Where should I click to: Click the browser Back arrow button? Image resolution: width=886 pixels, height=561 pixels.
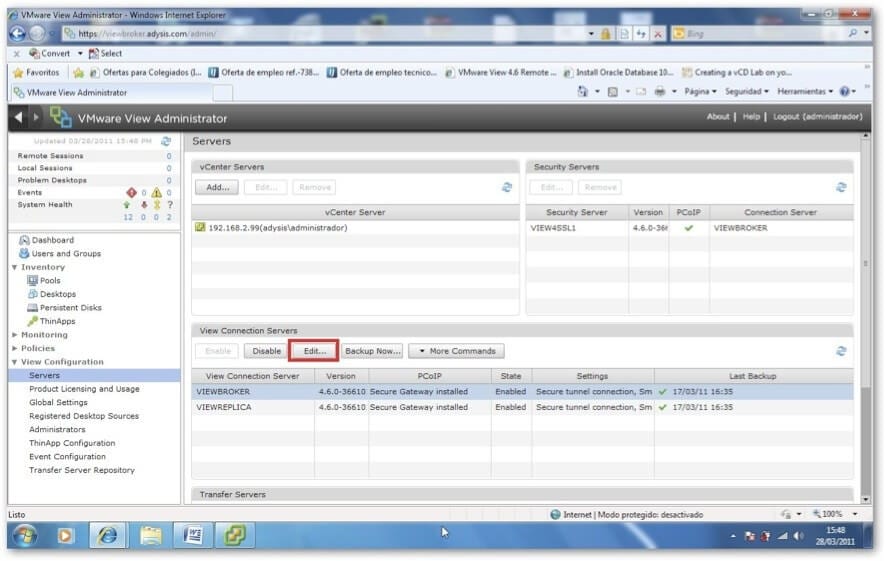click(x=18, y=34)
